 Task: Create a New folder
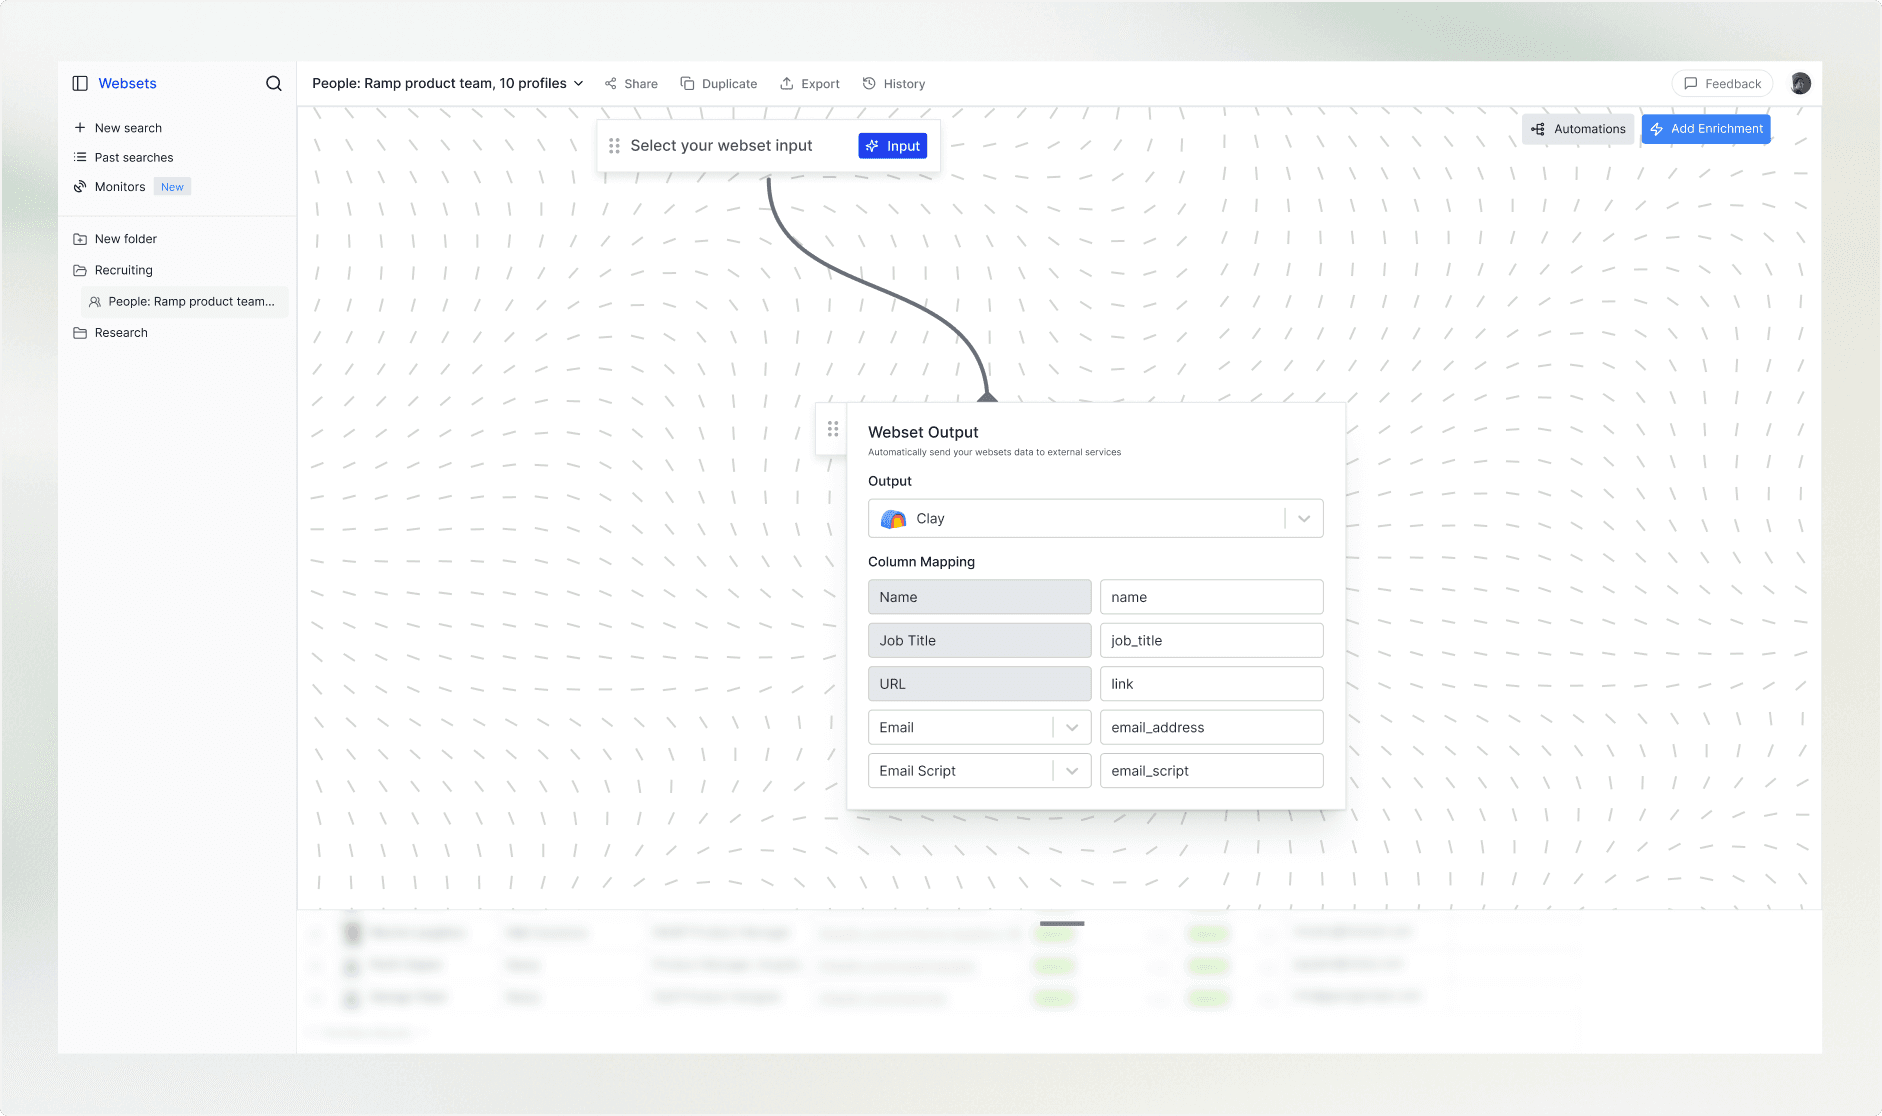coord(126,239)
